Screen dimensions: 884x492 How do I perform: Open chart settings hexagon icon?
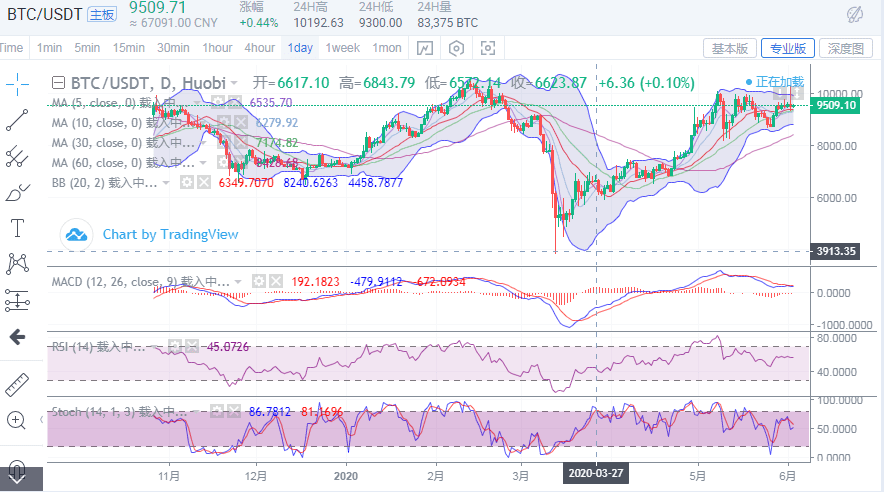point(457,48)
